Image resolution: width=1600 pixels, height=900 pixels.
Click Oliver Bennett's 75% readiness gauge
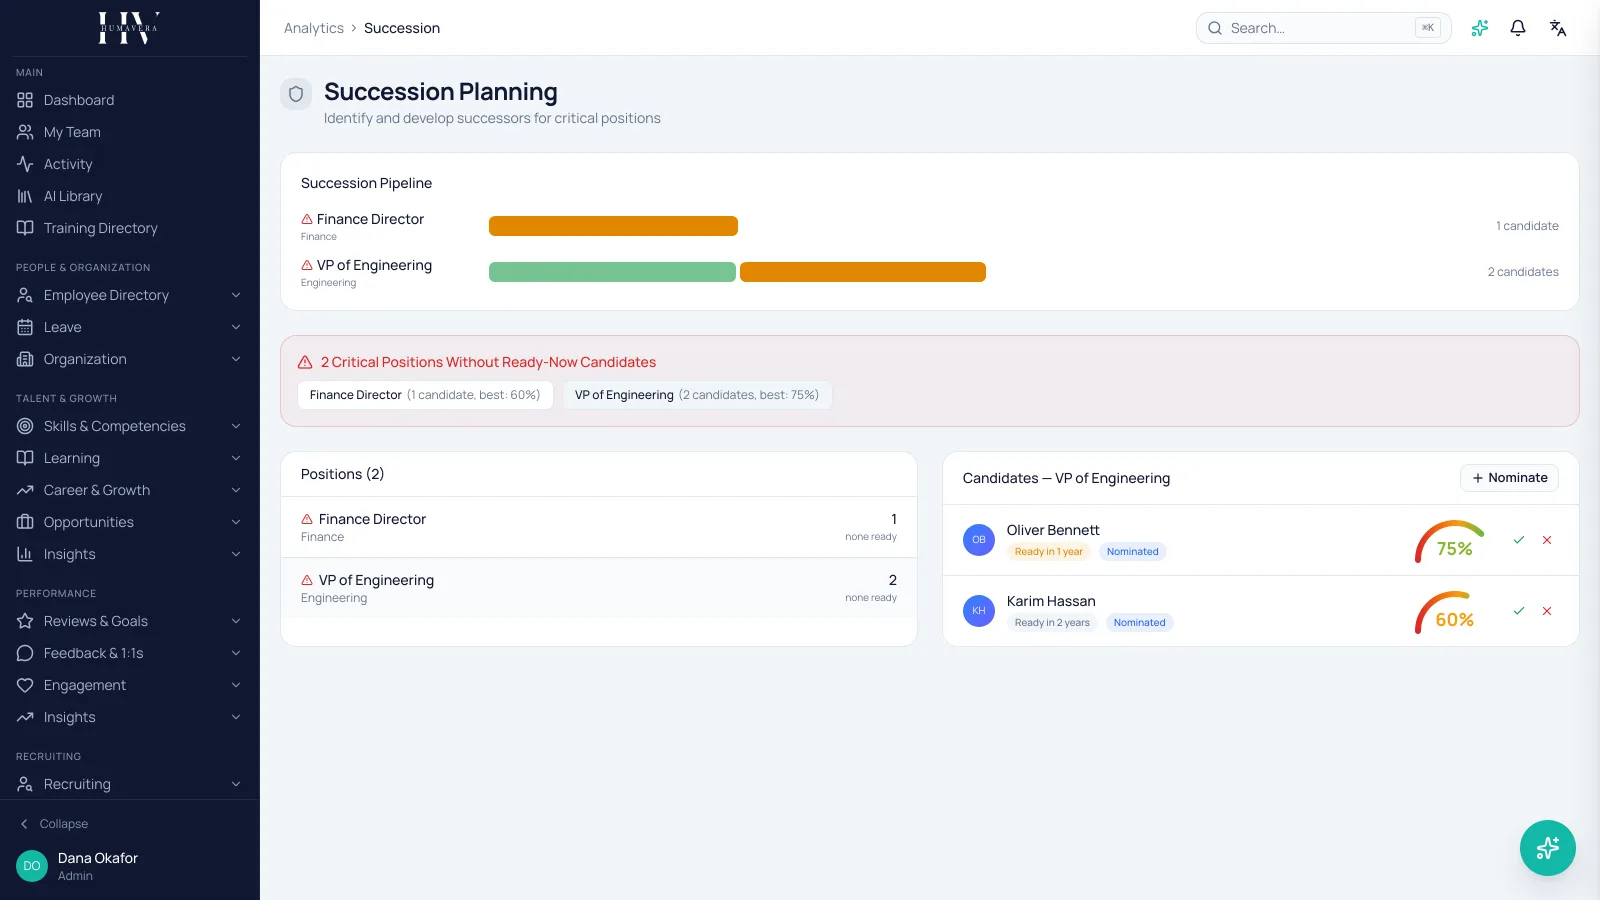click(x=1451, y=541)
